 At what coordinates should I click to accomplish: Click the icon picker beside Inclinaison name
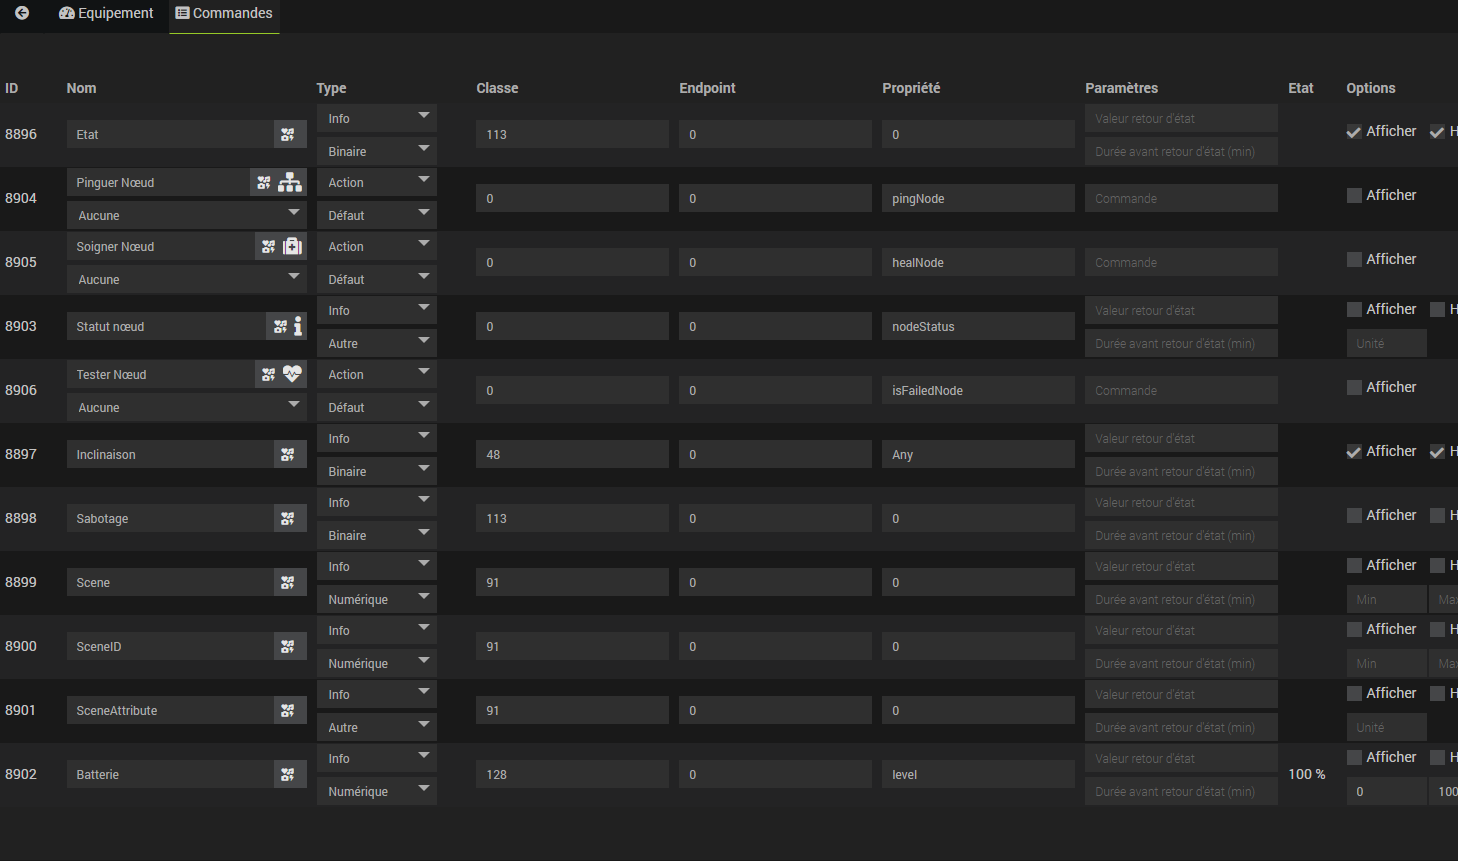tap(288, 455)
